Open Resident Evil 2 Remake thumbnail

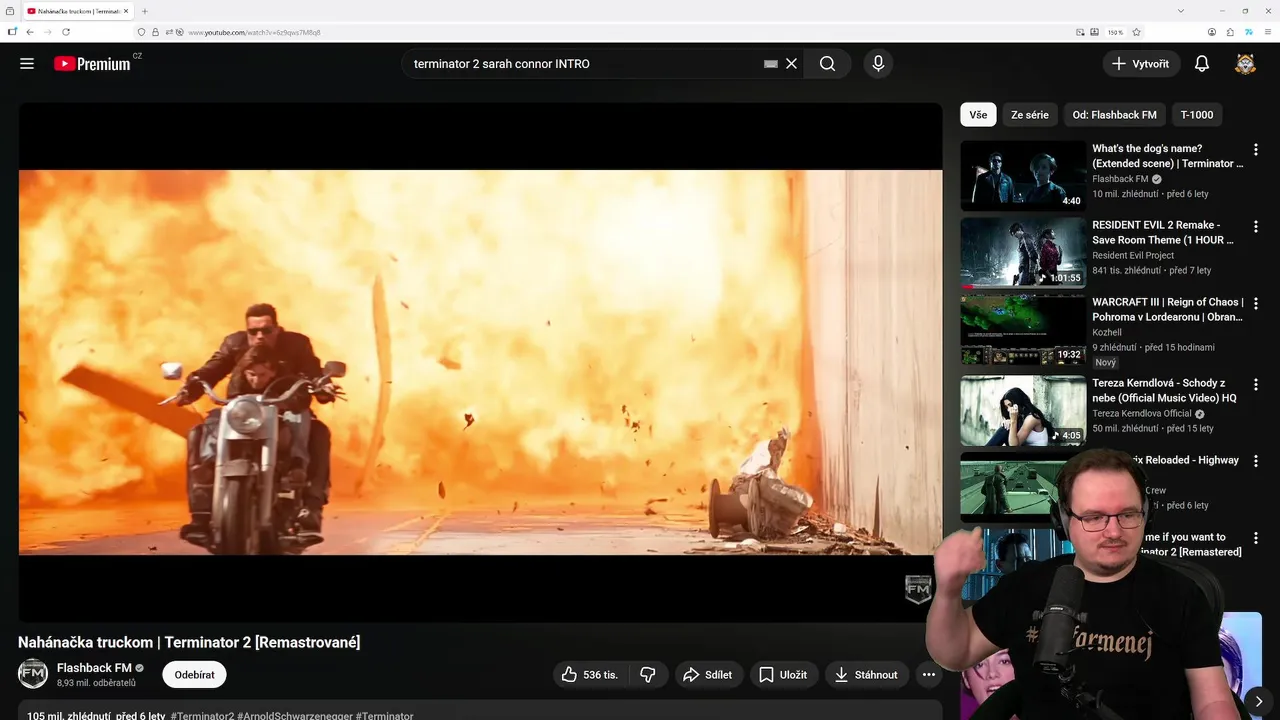point(1023,252)
